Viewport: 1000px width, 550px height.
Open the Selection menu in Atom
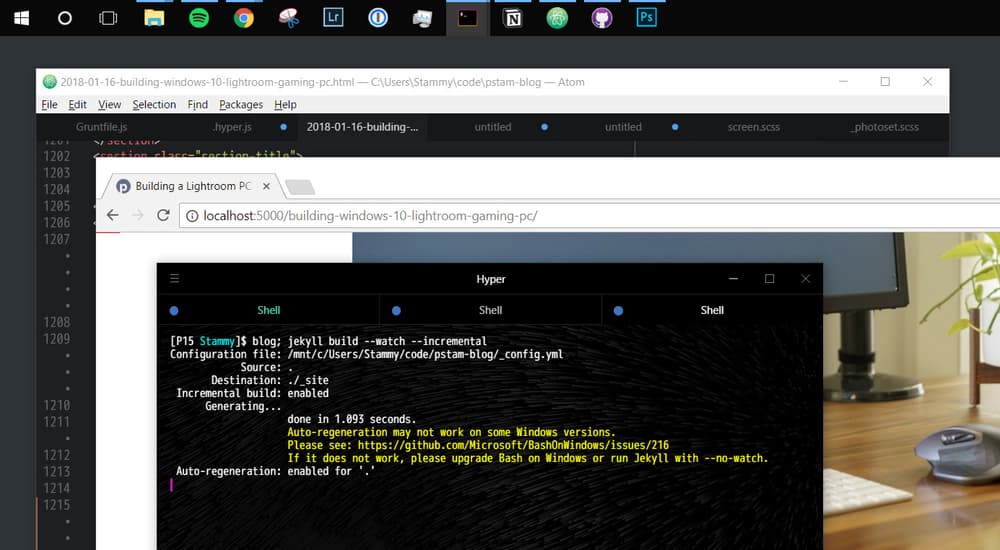154,105
